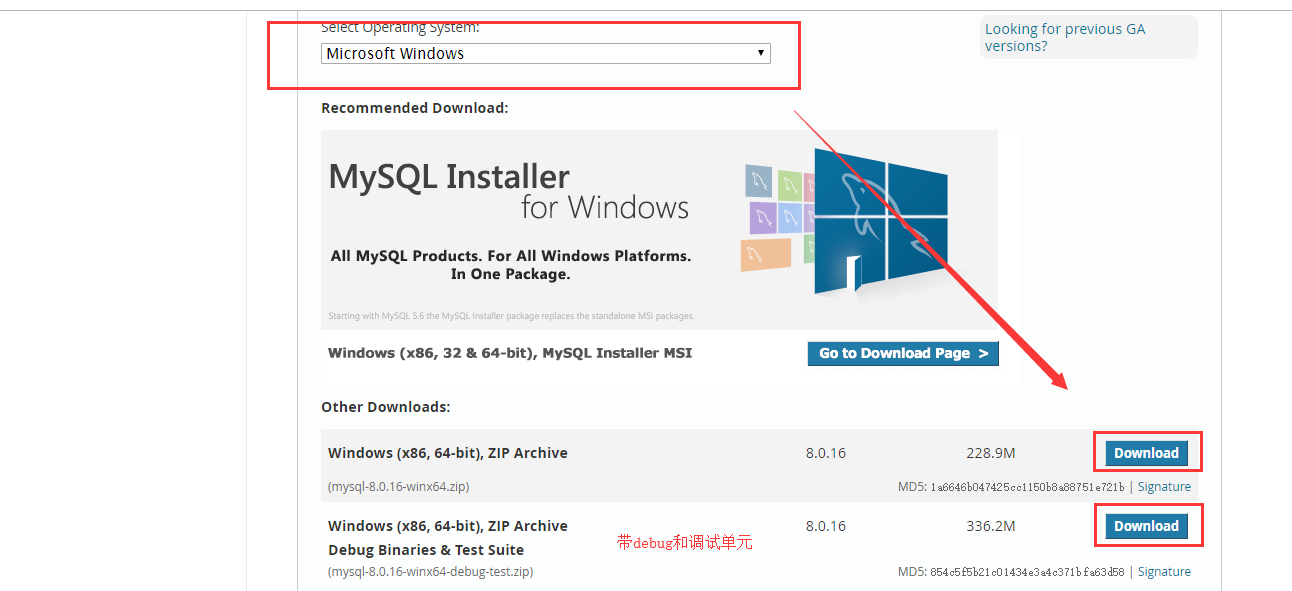This screenshot has height=591, width=1292.
Task: Download the 228.9M ZIP Archive
Action: click(x=1146, y=453)
